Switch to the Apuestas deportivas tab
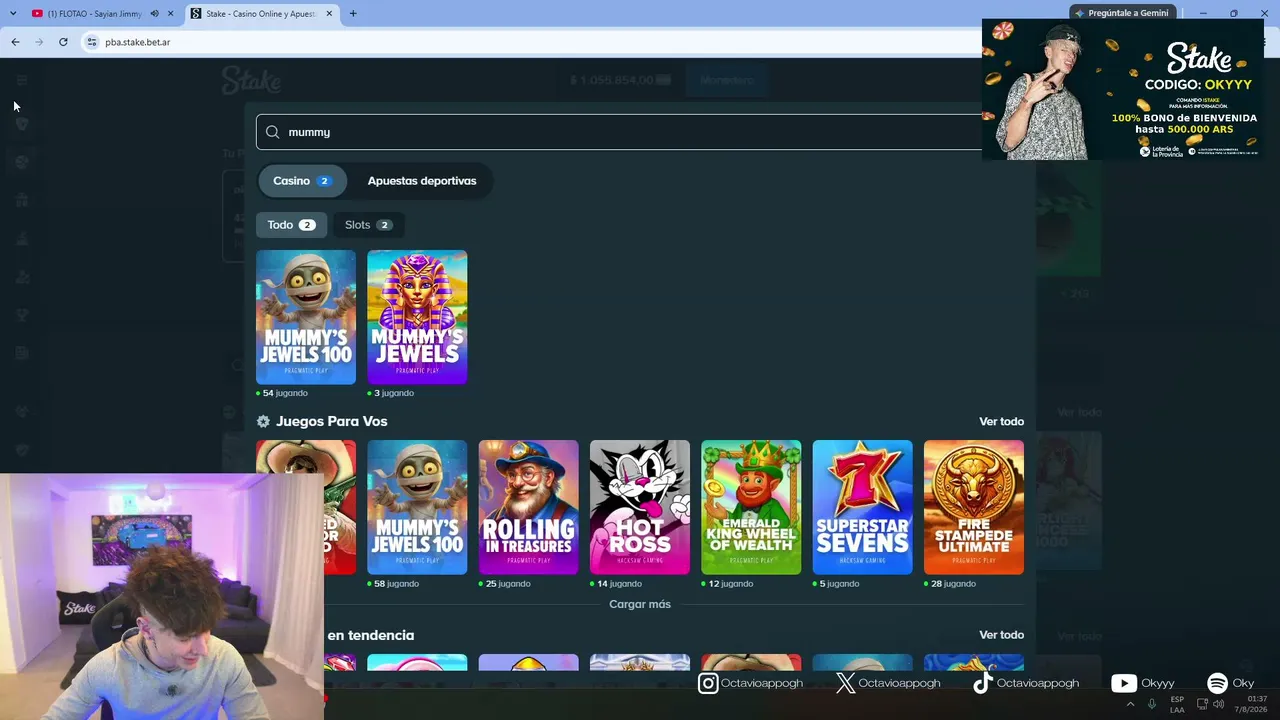The height and width of the screenshot is (720, 1280). pyautogui.click(x=422, y=181)
